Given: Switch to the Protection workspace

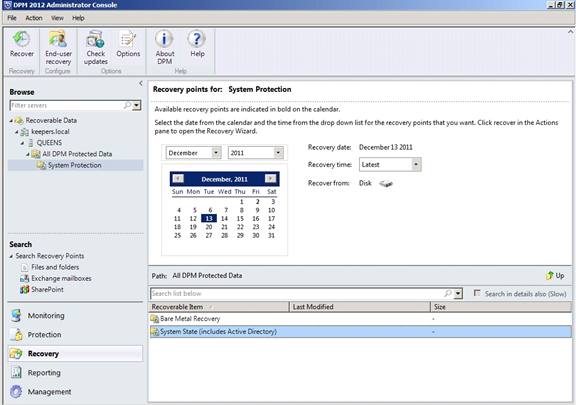Looking at the screenshot, I should pos(75,334).
